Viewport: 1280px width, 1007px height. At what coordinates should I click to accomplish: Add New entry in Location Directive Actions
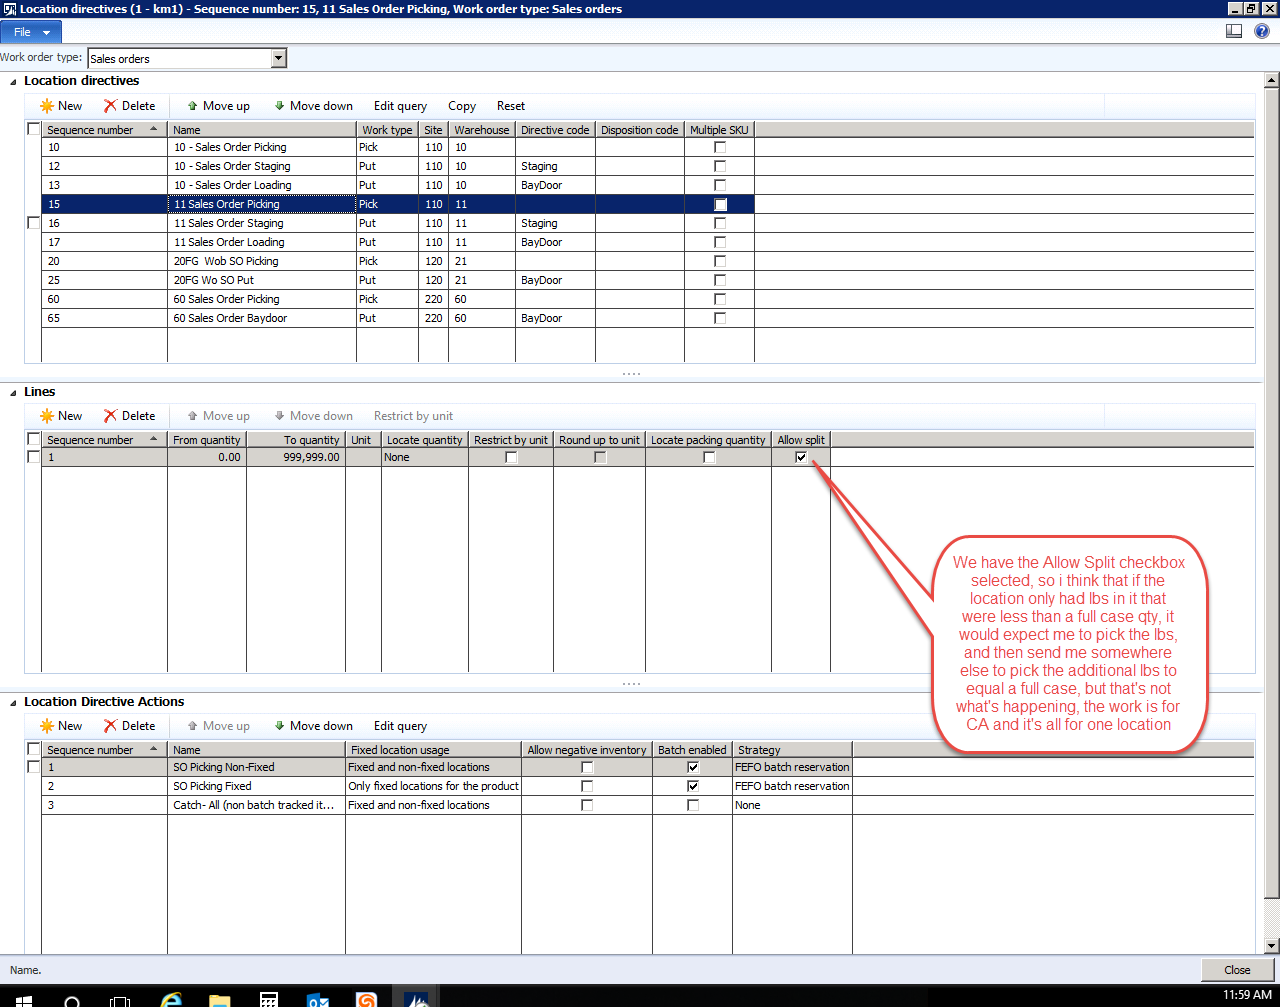(61, 726)
